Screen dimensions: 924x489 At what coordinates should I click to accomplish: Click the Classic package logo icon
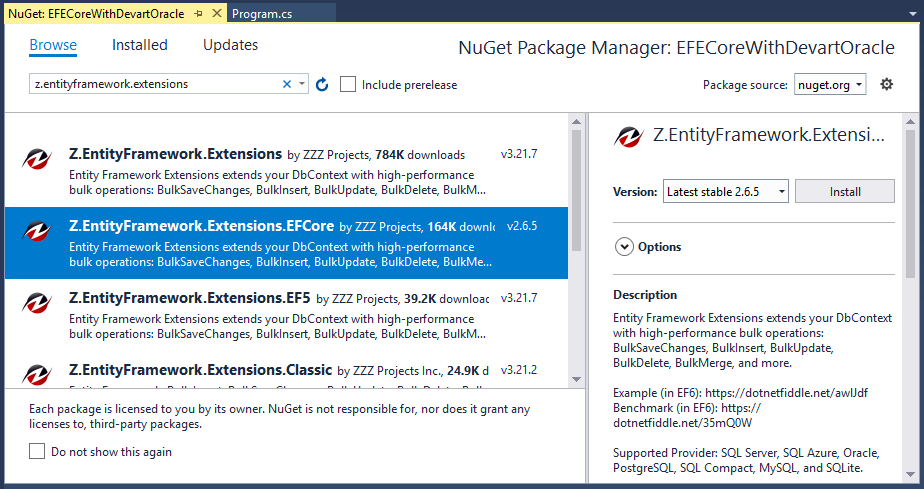(37, 375)
